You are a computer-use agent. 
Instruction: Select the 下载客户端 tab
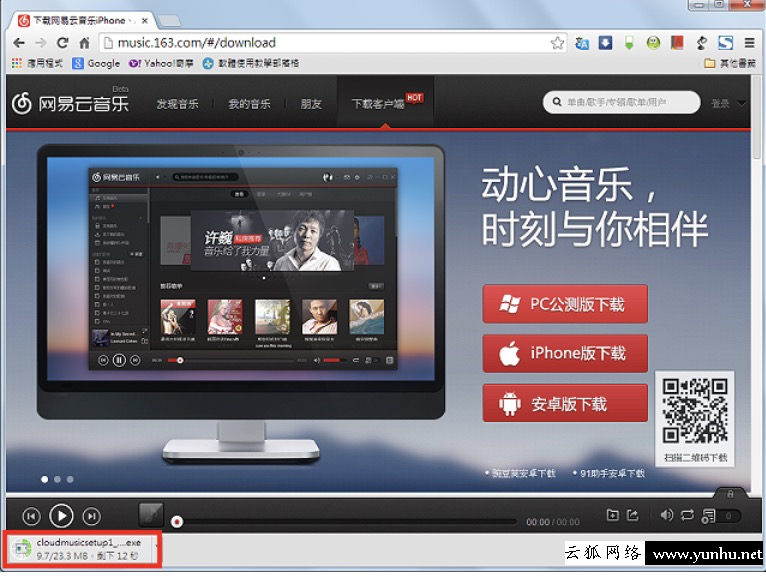click(385, 103)
